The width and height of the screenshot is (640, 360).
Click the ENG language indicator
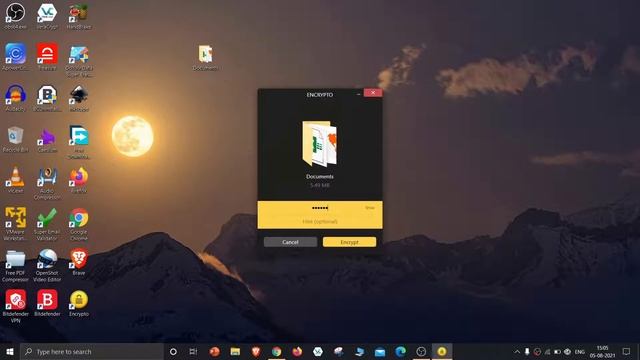click(580, 351)
